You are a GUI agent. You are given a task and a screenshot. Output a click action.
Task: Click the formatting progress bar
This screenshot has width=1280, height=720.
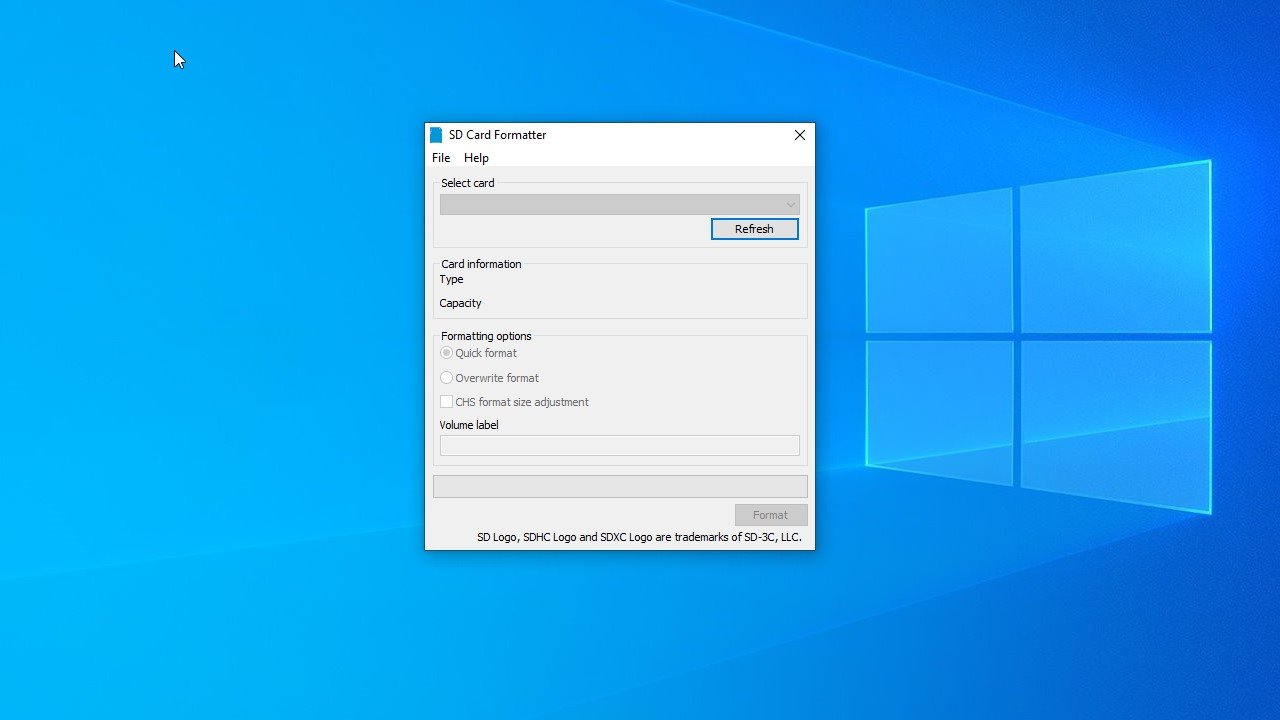[620, 487]
